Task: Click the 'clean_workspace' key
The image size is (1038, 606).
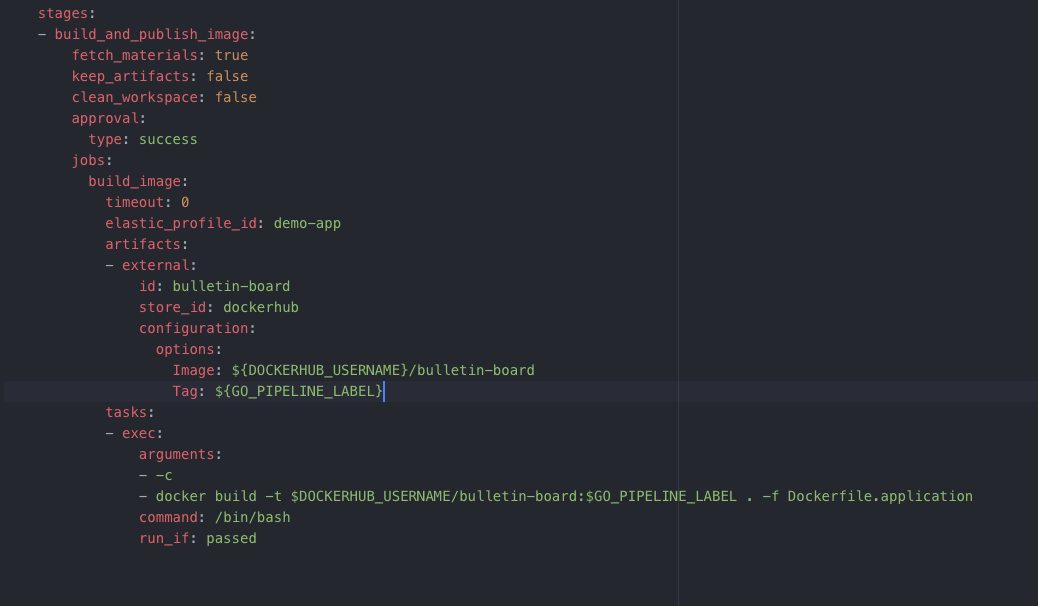Action: (134, 97)
